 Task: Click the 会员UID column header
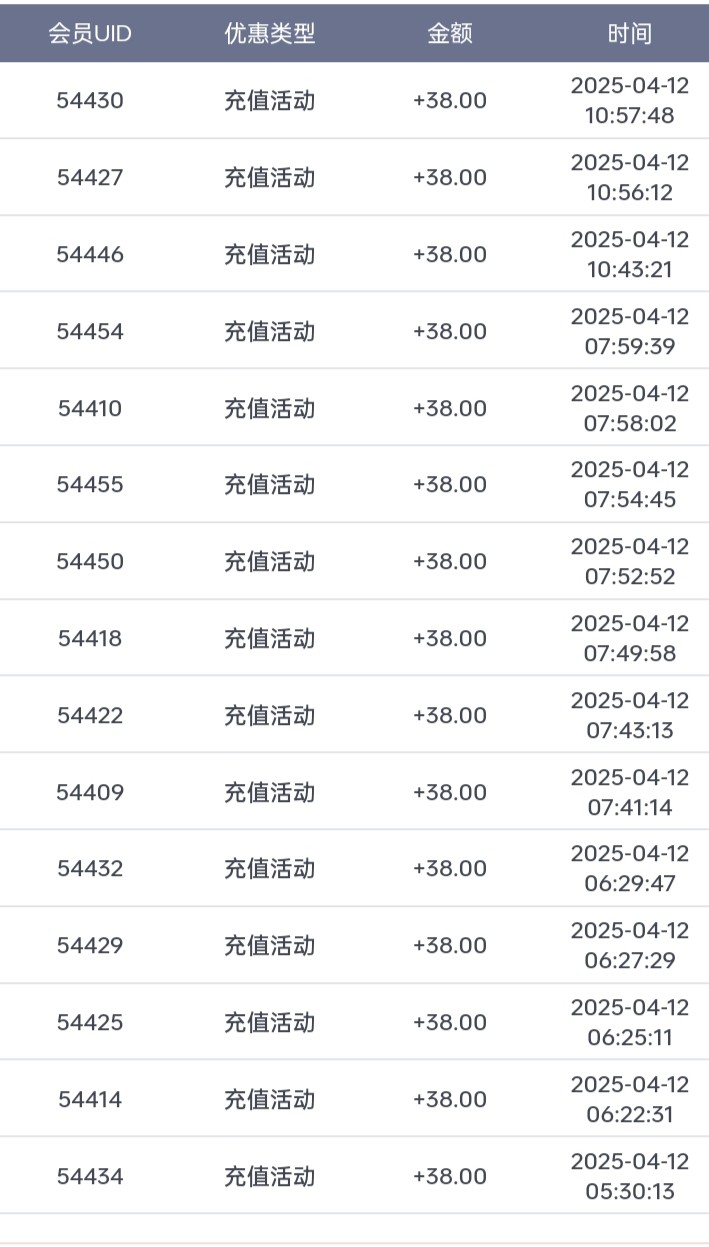[90, 34]
